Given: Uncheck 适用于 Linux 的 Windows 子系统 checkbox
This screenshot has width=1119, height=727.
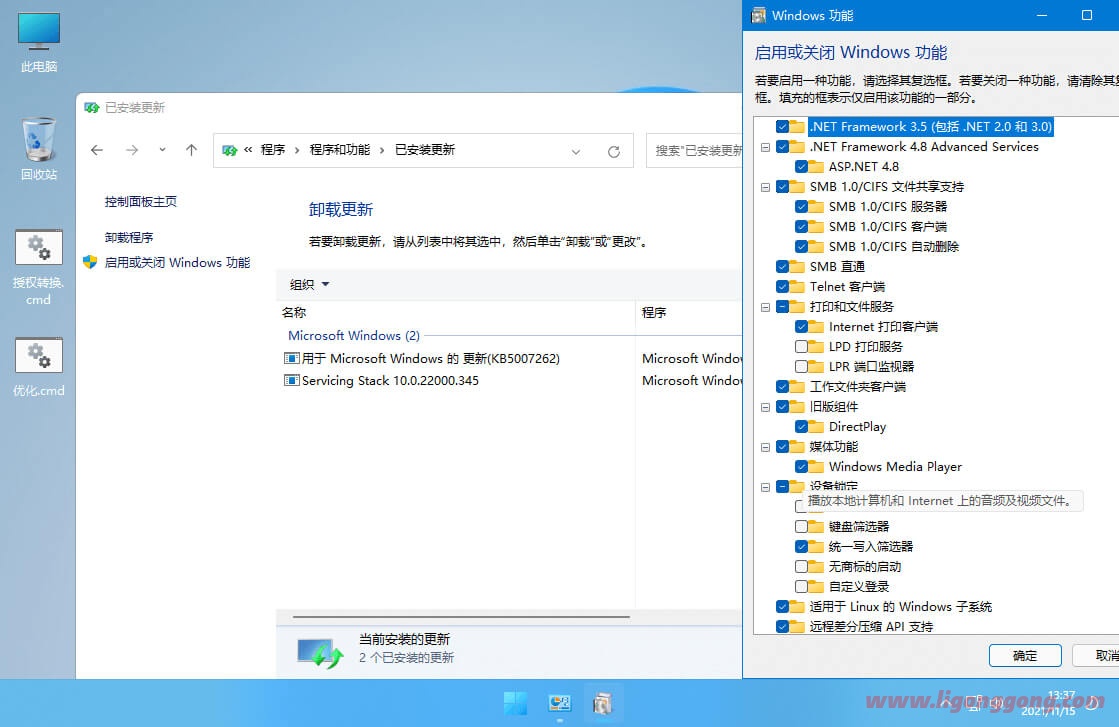Looking at the screenshot, I should [x=782, y=606].
